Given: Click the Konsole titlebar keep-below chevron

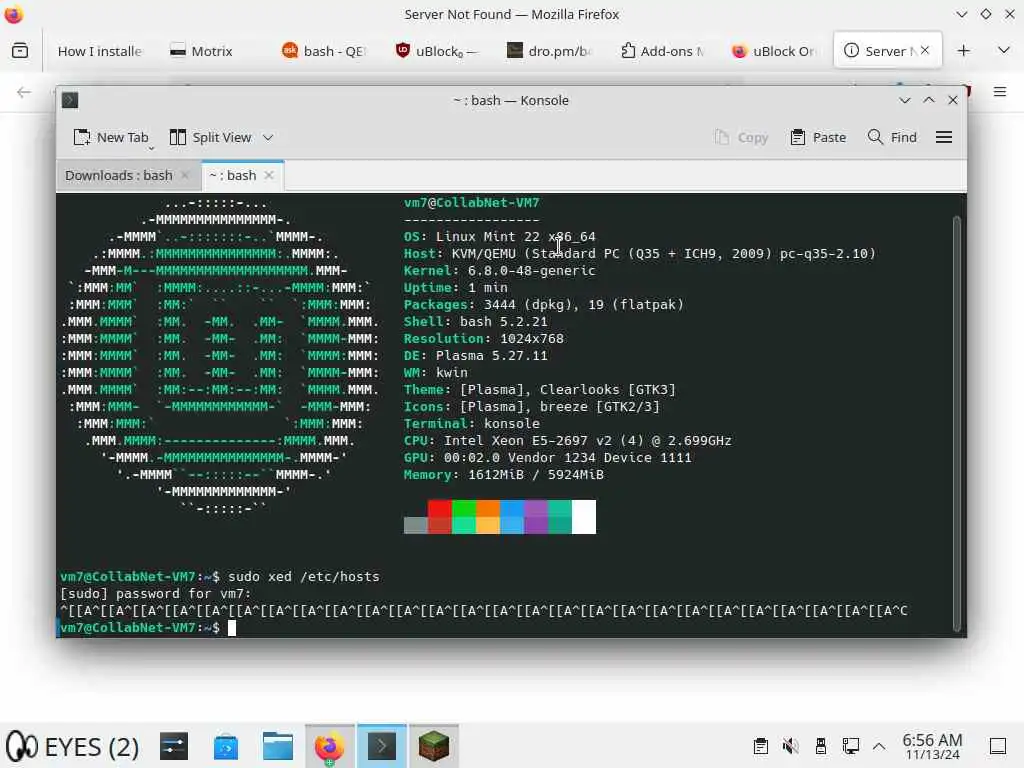Looking at the screenshot, I should pyautogui.click(x=904, y=100).
